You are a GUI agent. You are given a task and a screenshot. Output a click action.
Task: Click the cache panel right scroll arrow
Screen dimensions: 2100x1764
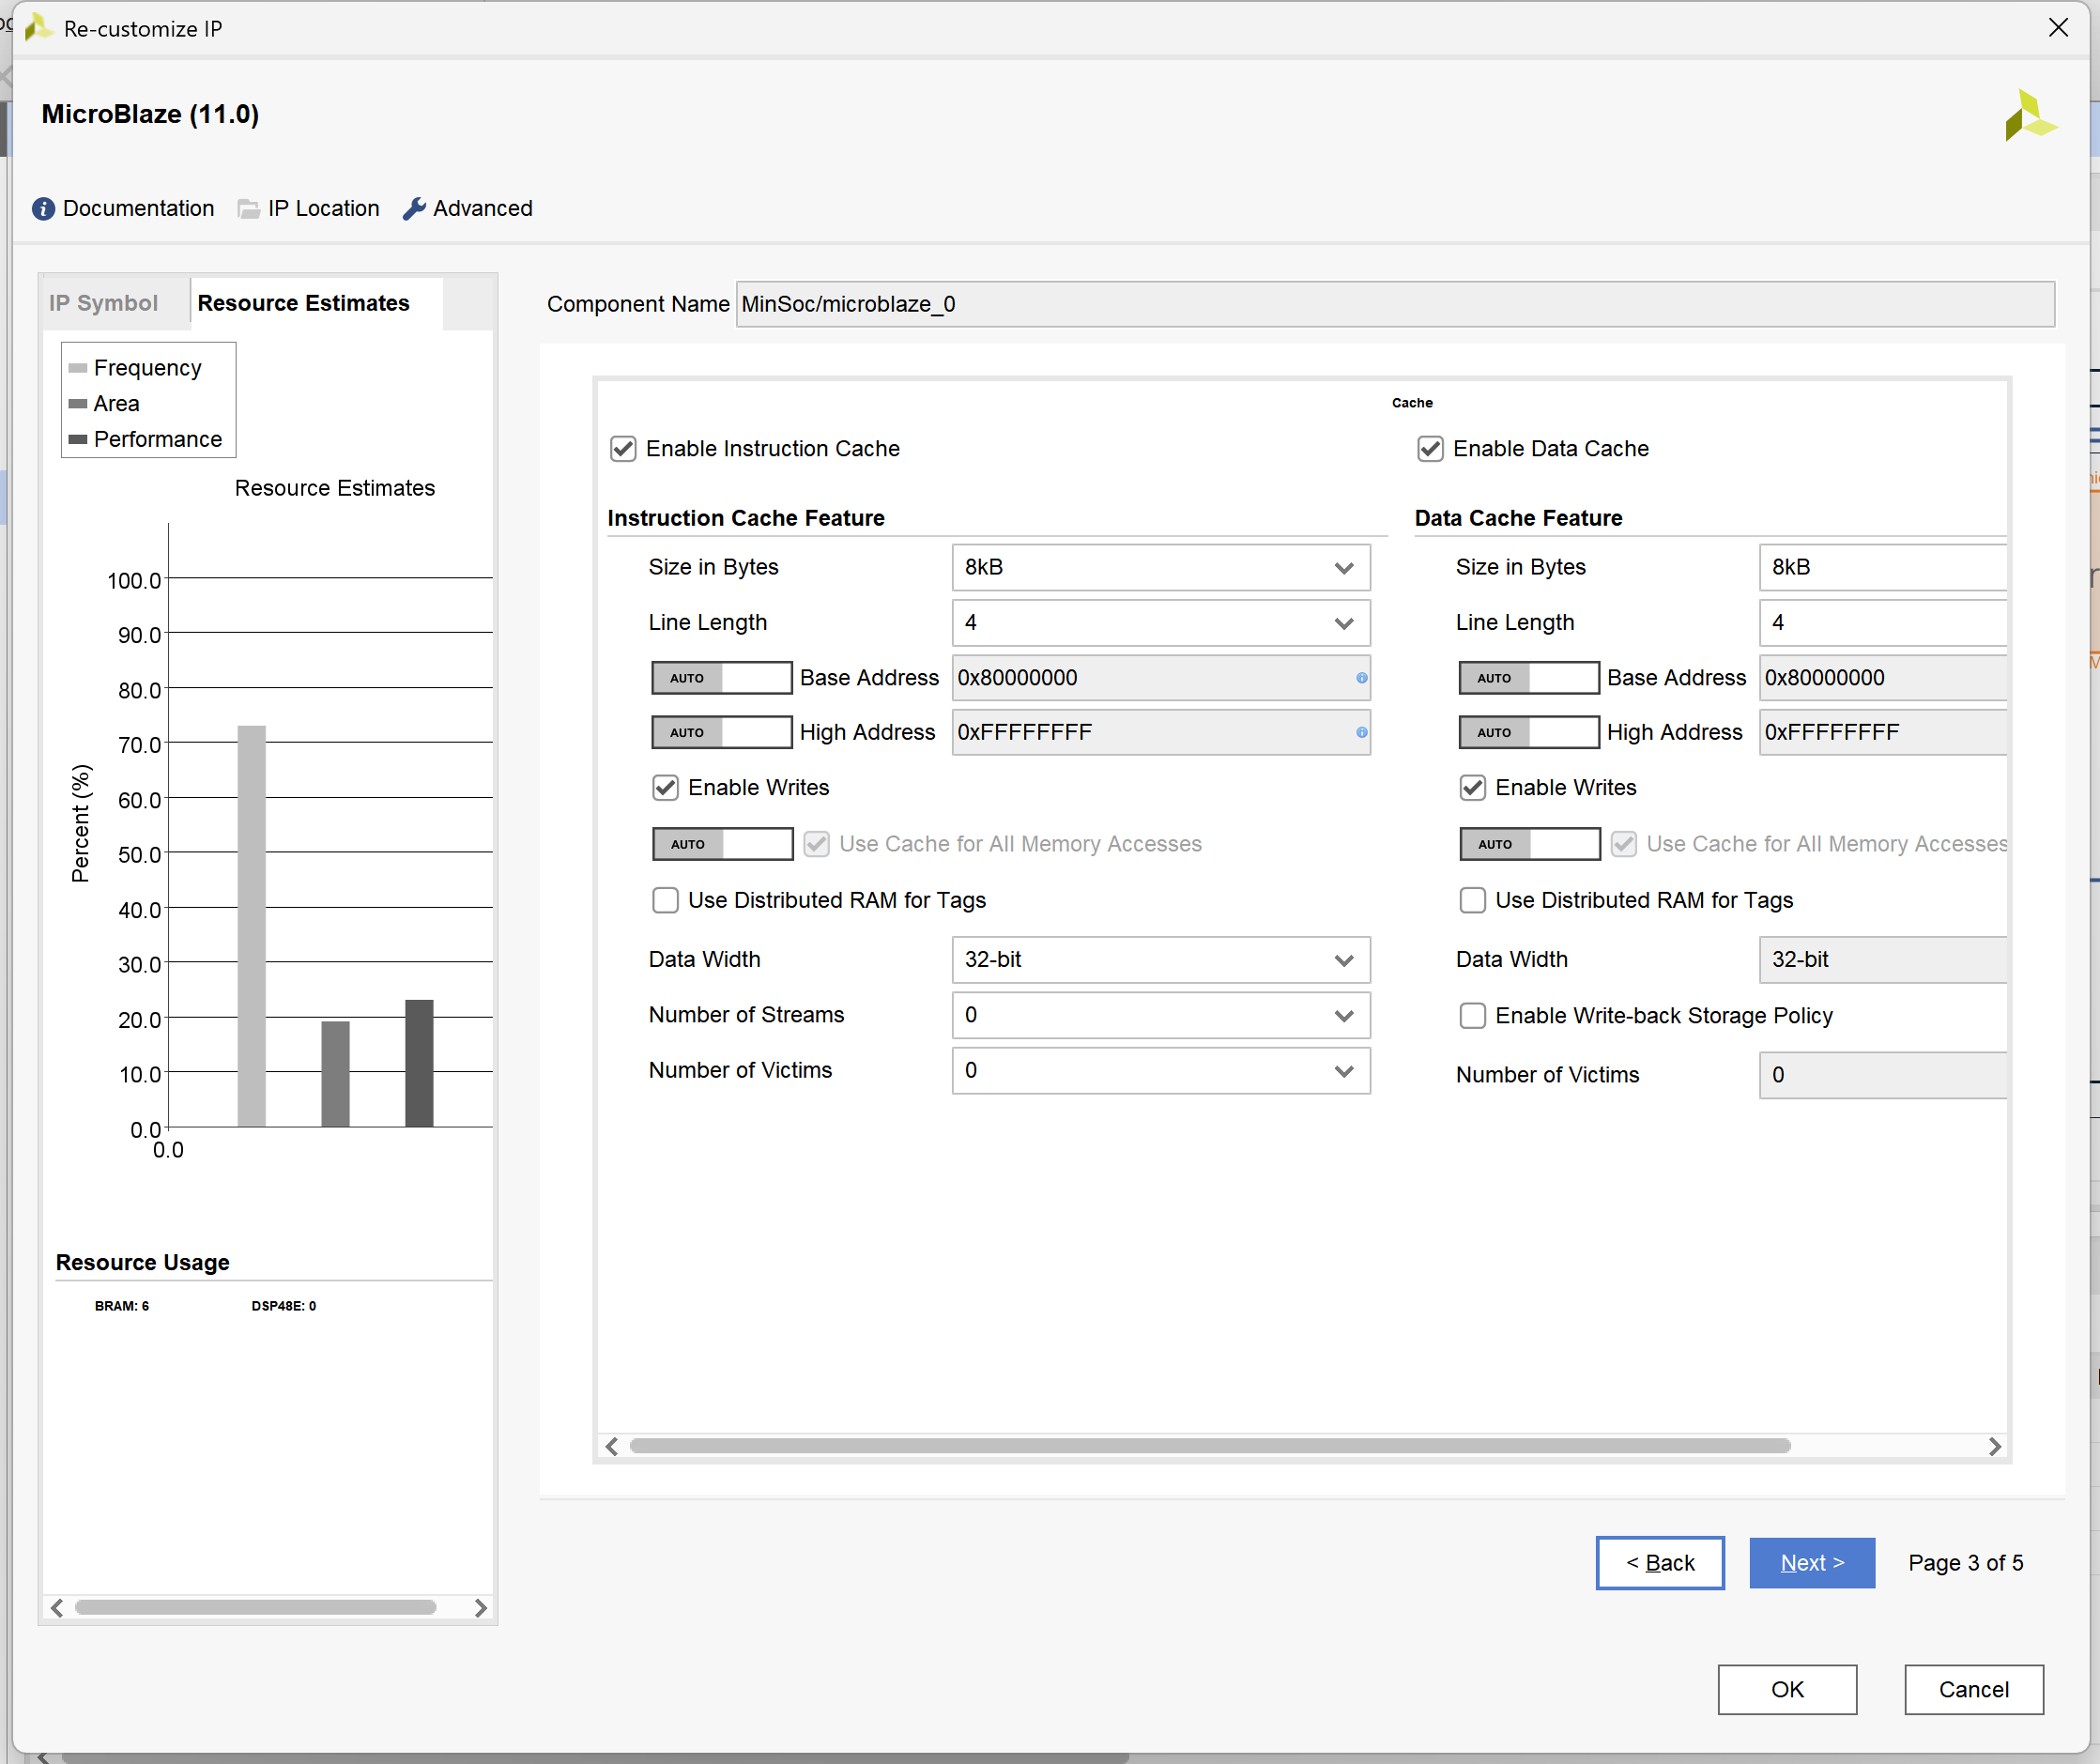coord(1994,1446)
